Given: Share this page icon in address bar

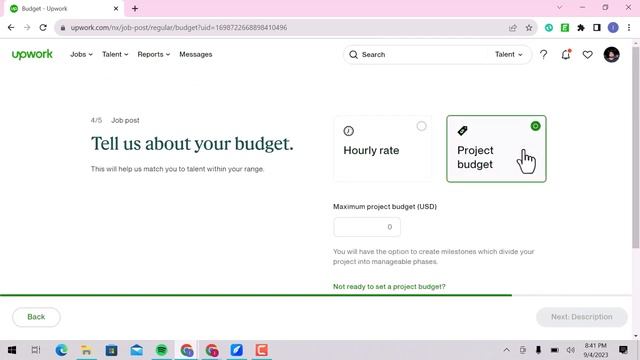Looking at the screenshot, I should point(513,28).
